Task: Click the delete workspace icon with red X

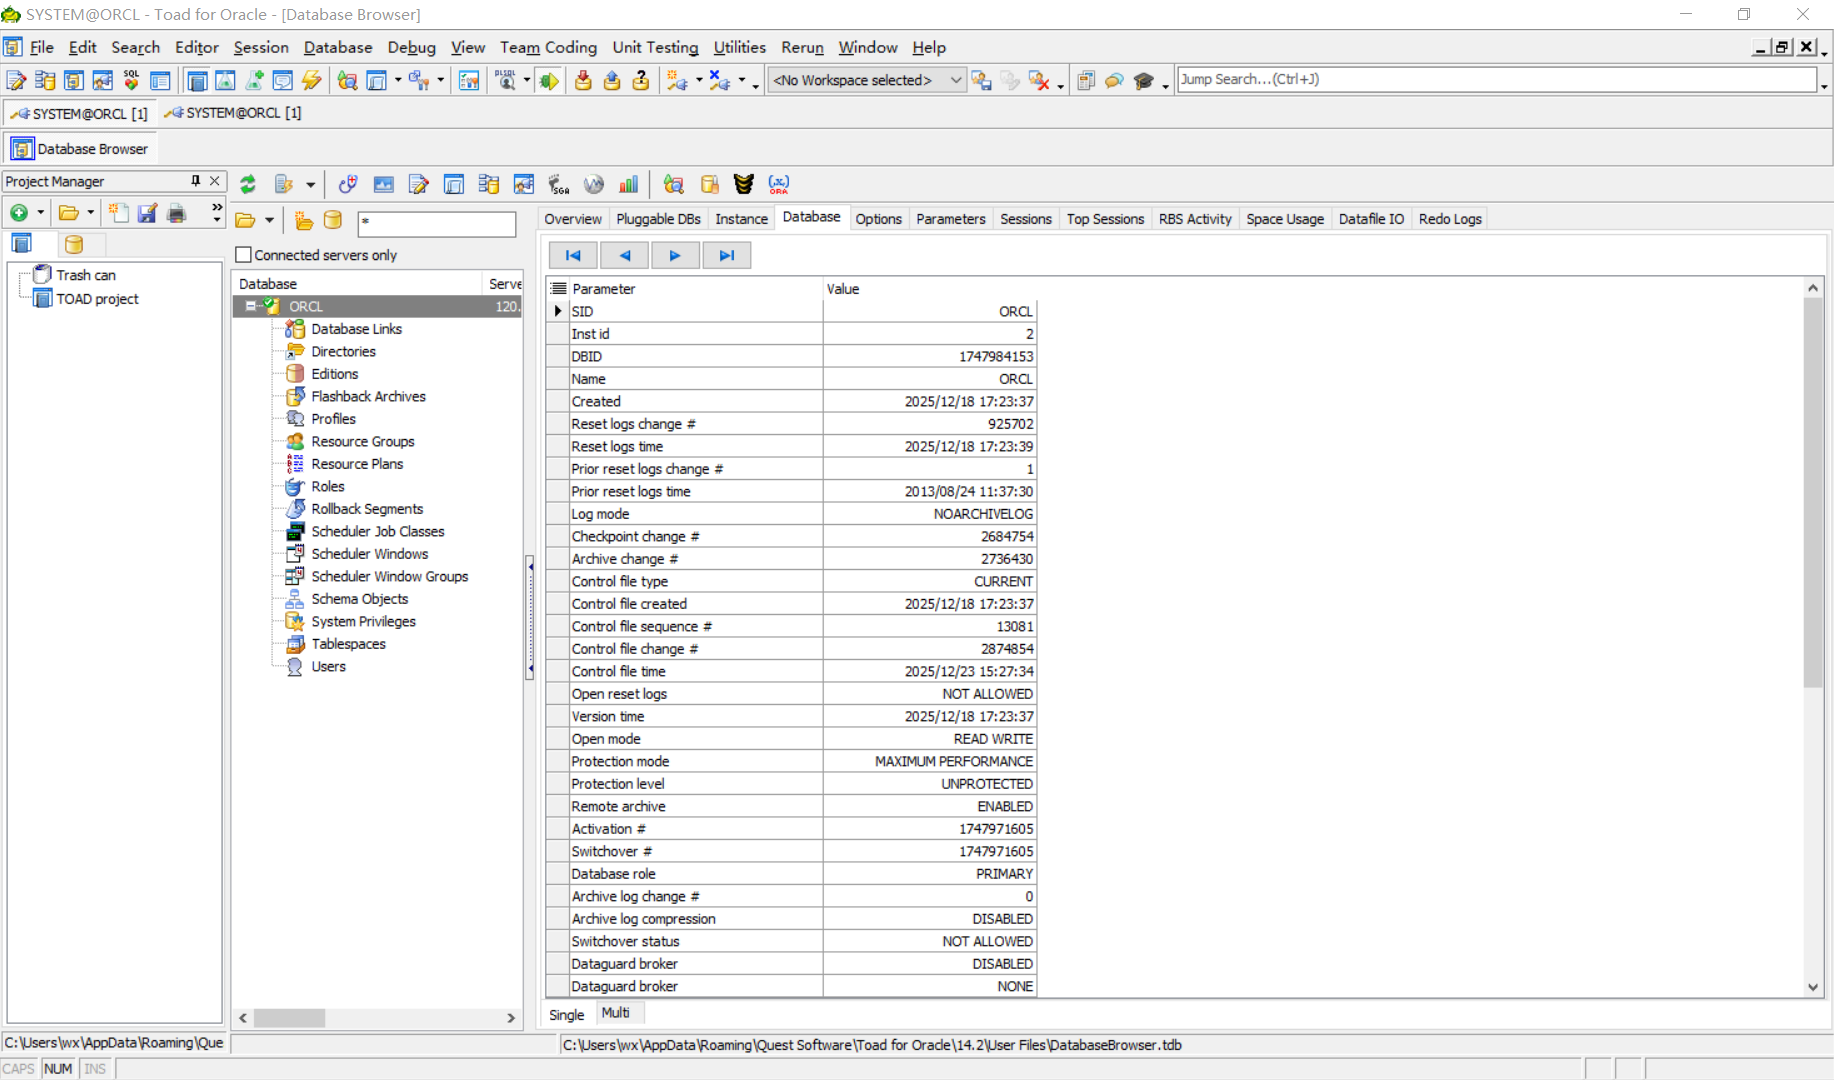Action: point(1039,81)
